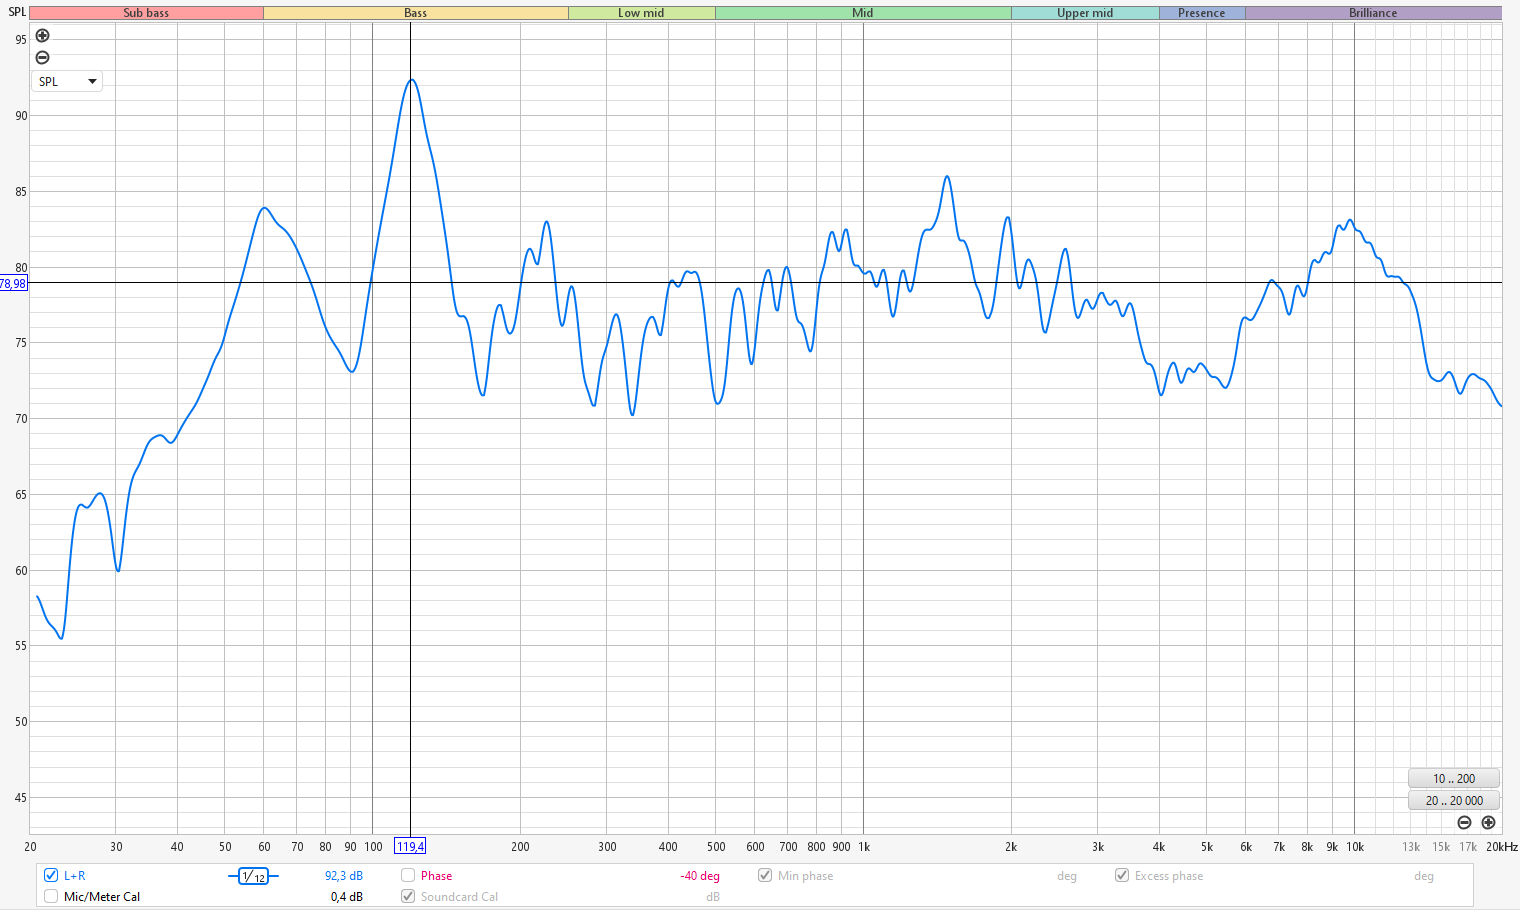Click the 1/12 smoothing trace icon
This screenshot has width=1520, height=910.
coord(253,876)
